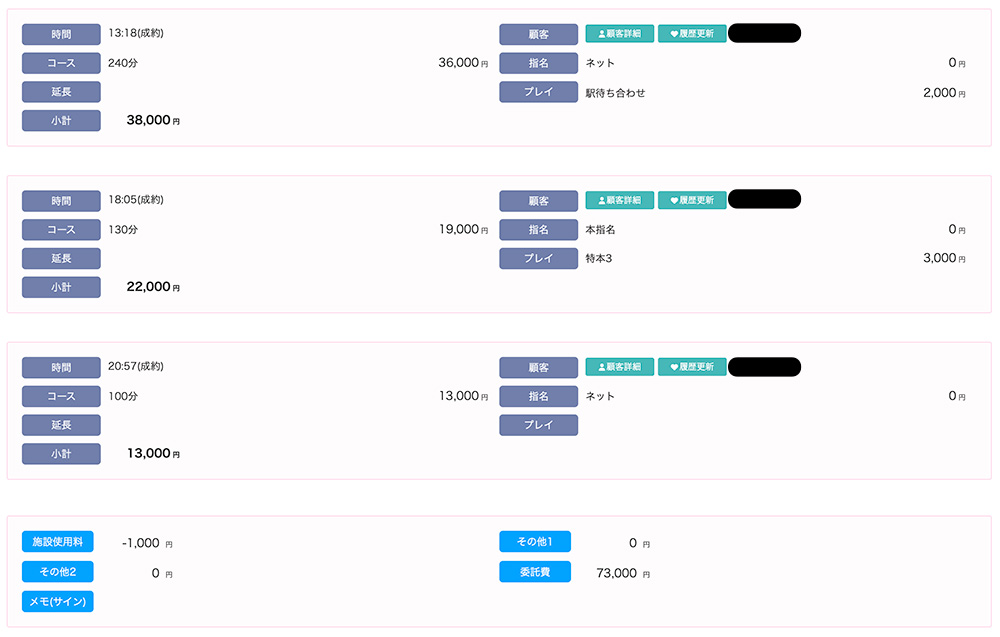Screen dimensions: 1000x637
Task: Open 顧客詳細 for the 13:18 booking
Action: tap(619, 34)
